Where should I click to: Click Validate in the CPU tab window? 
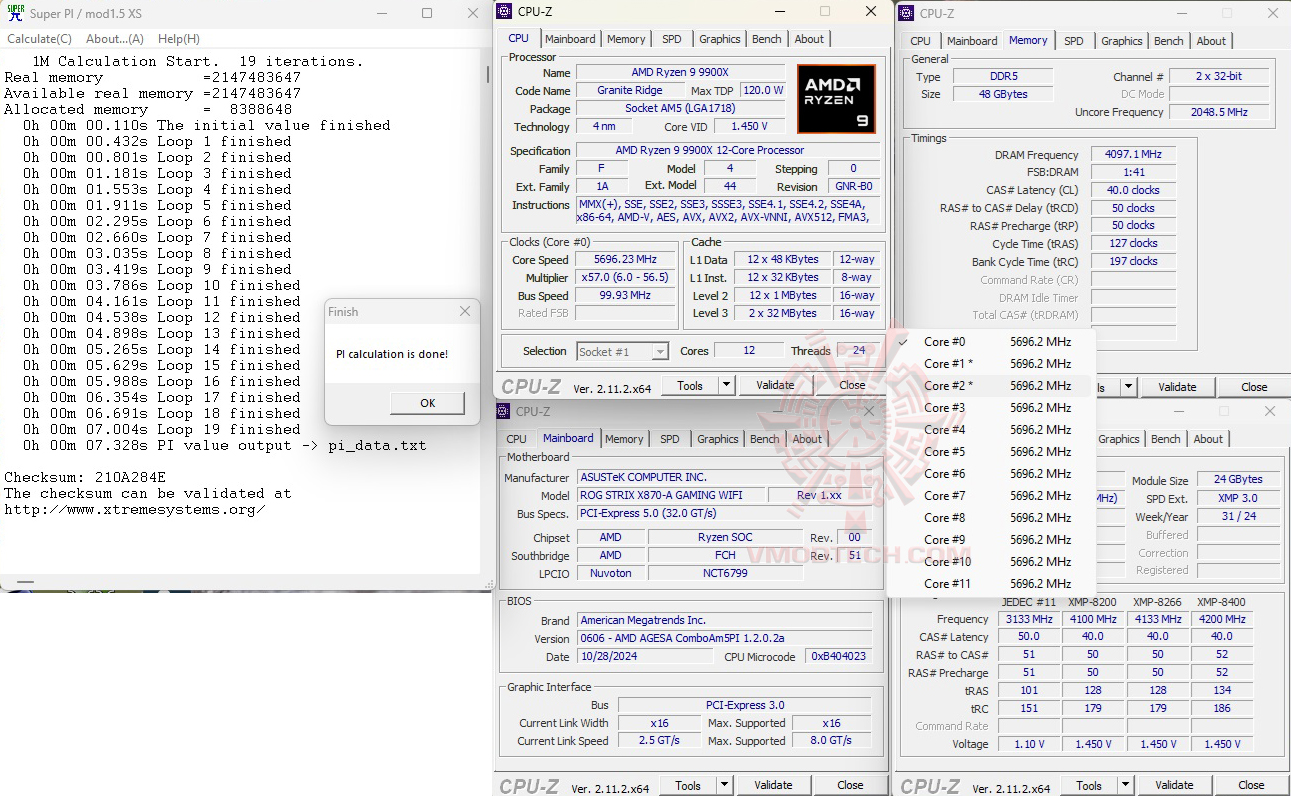pos(775,385)
